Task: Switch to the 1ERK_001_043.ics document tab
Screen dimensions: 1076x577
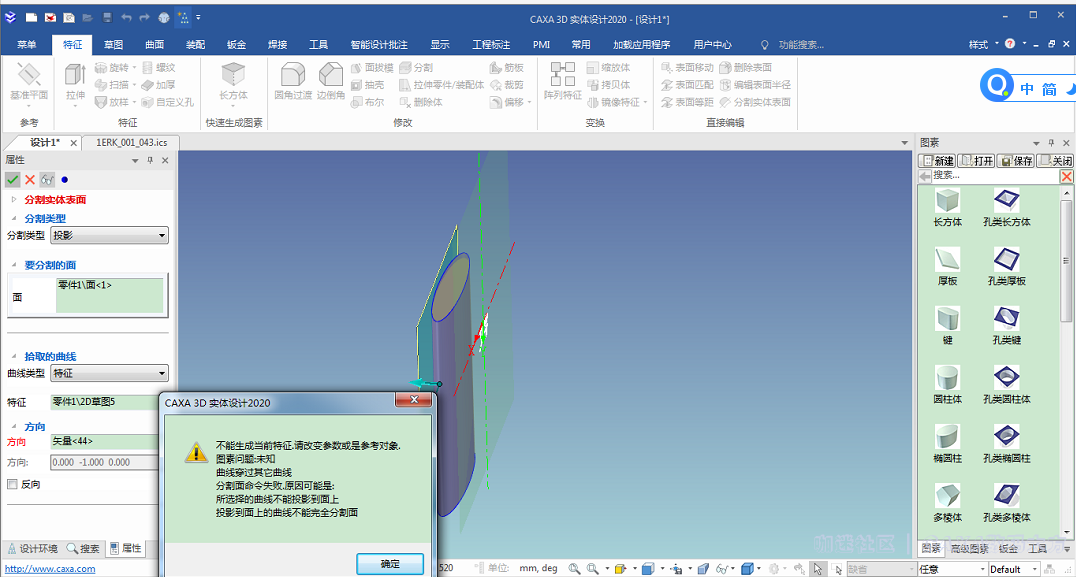Action: [131, 142]
